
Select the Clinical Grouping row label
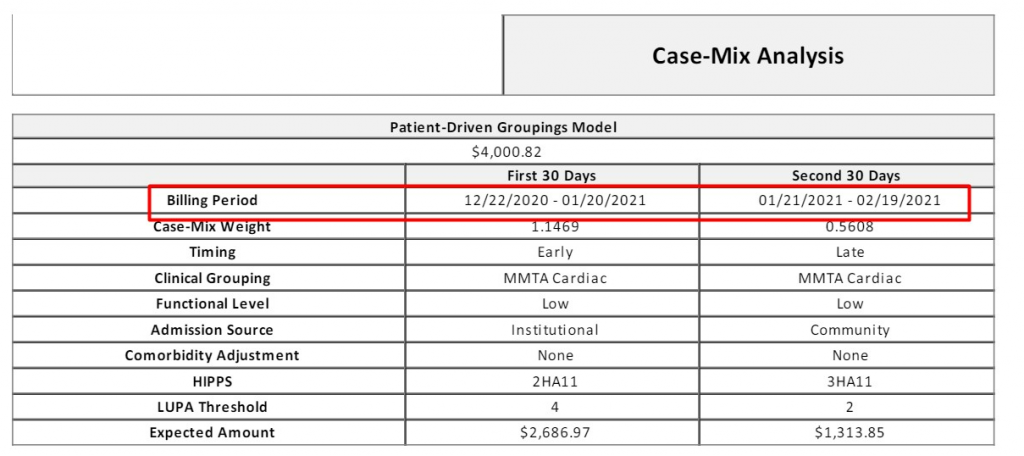212,278
